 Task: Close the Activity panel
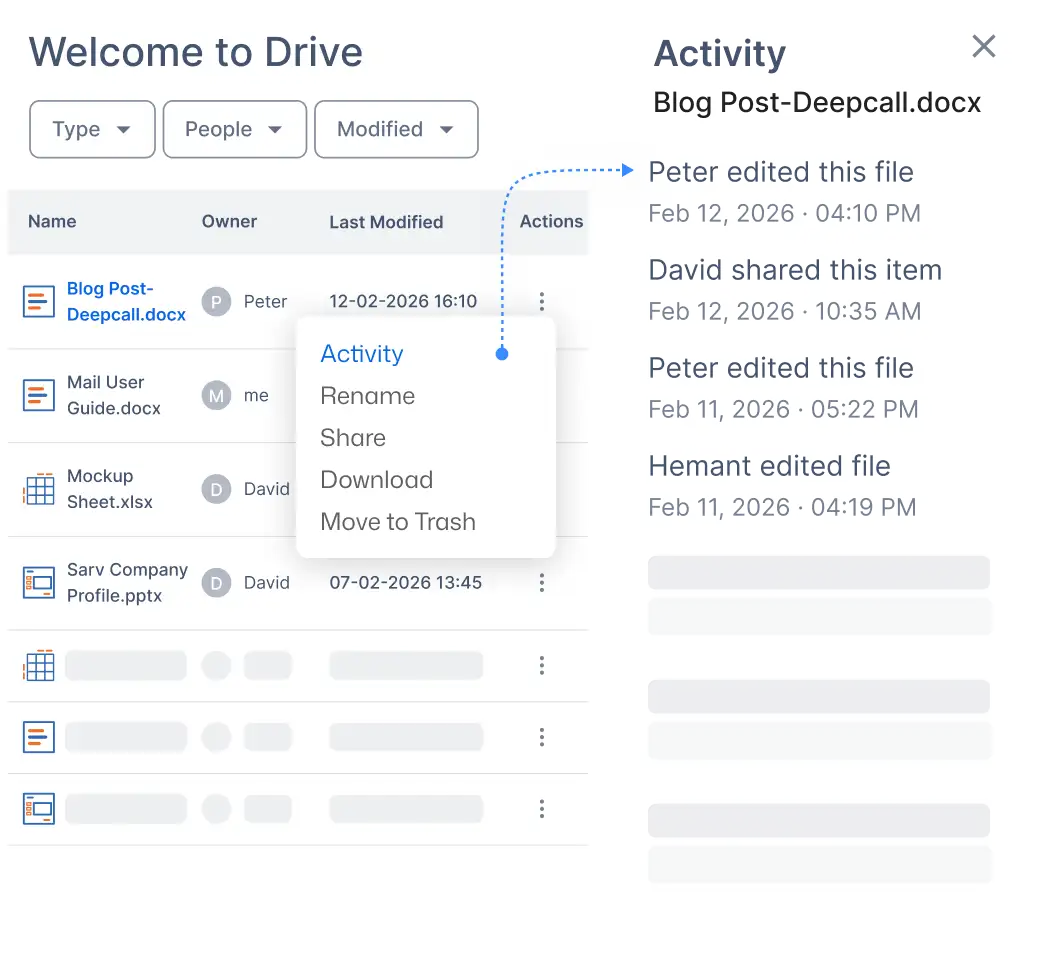click(984, 46)
